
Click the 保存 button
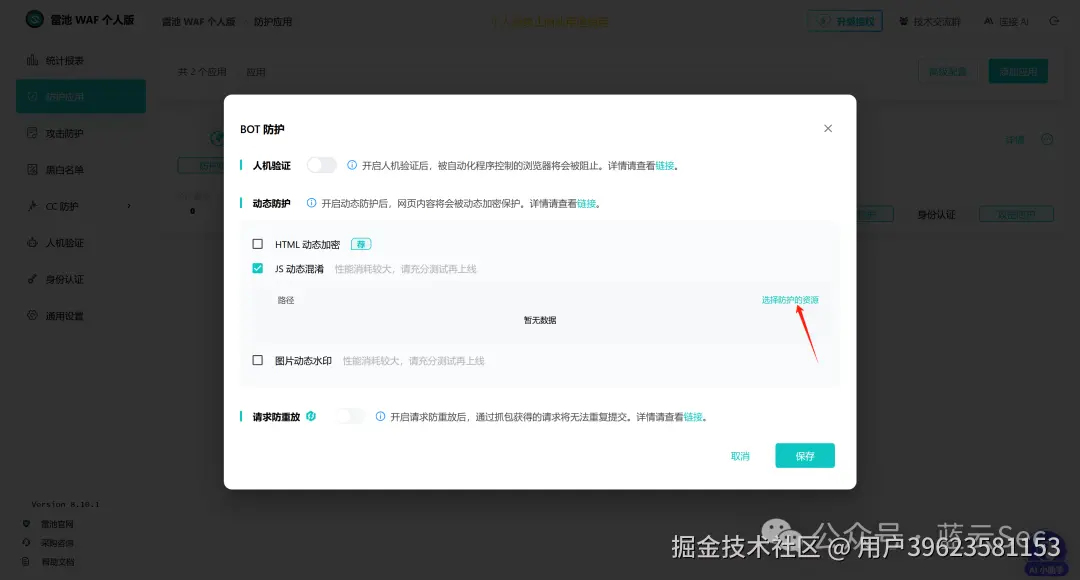(x=805, y=455)
